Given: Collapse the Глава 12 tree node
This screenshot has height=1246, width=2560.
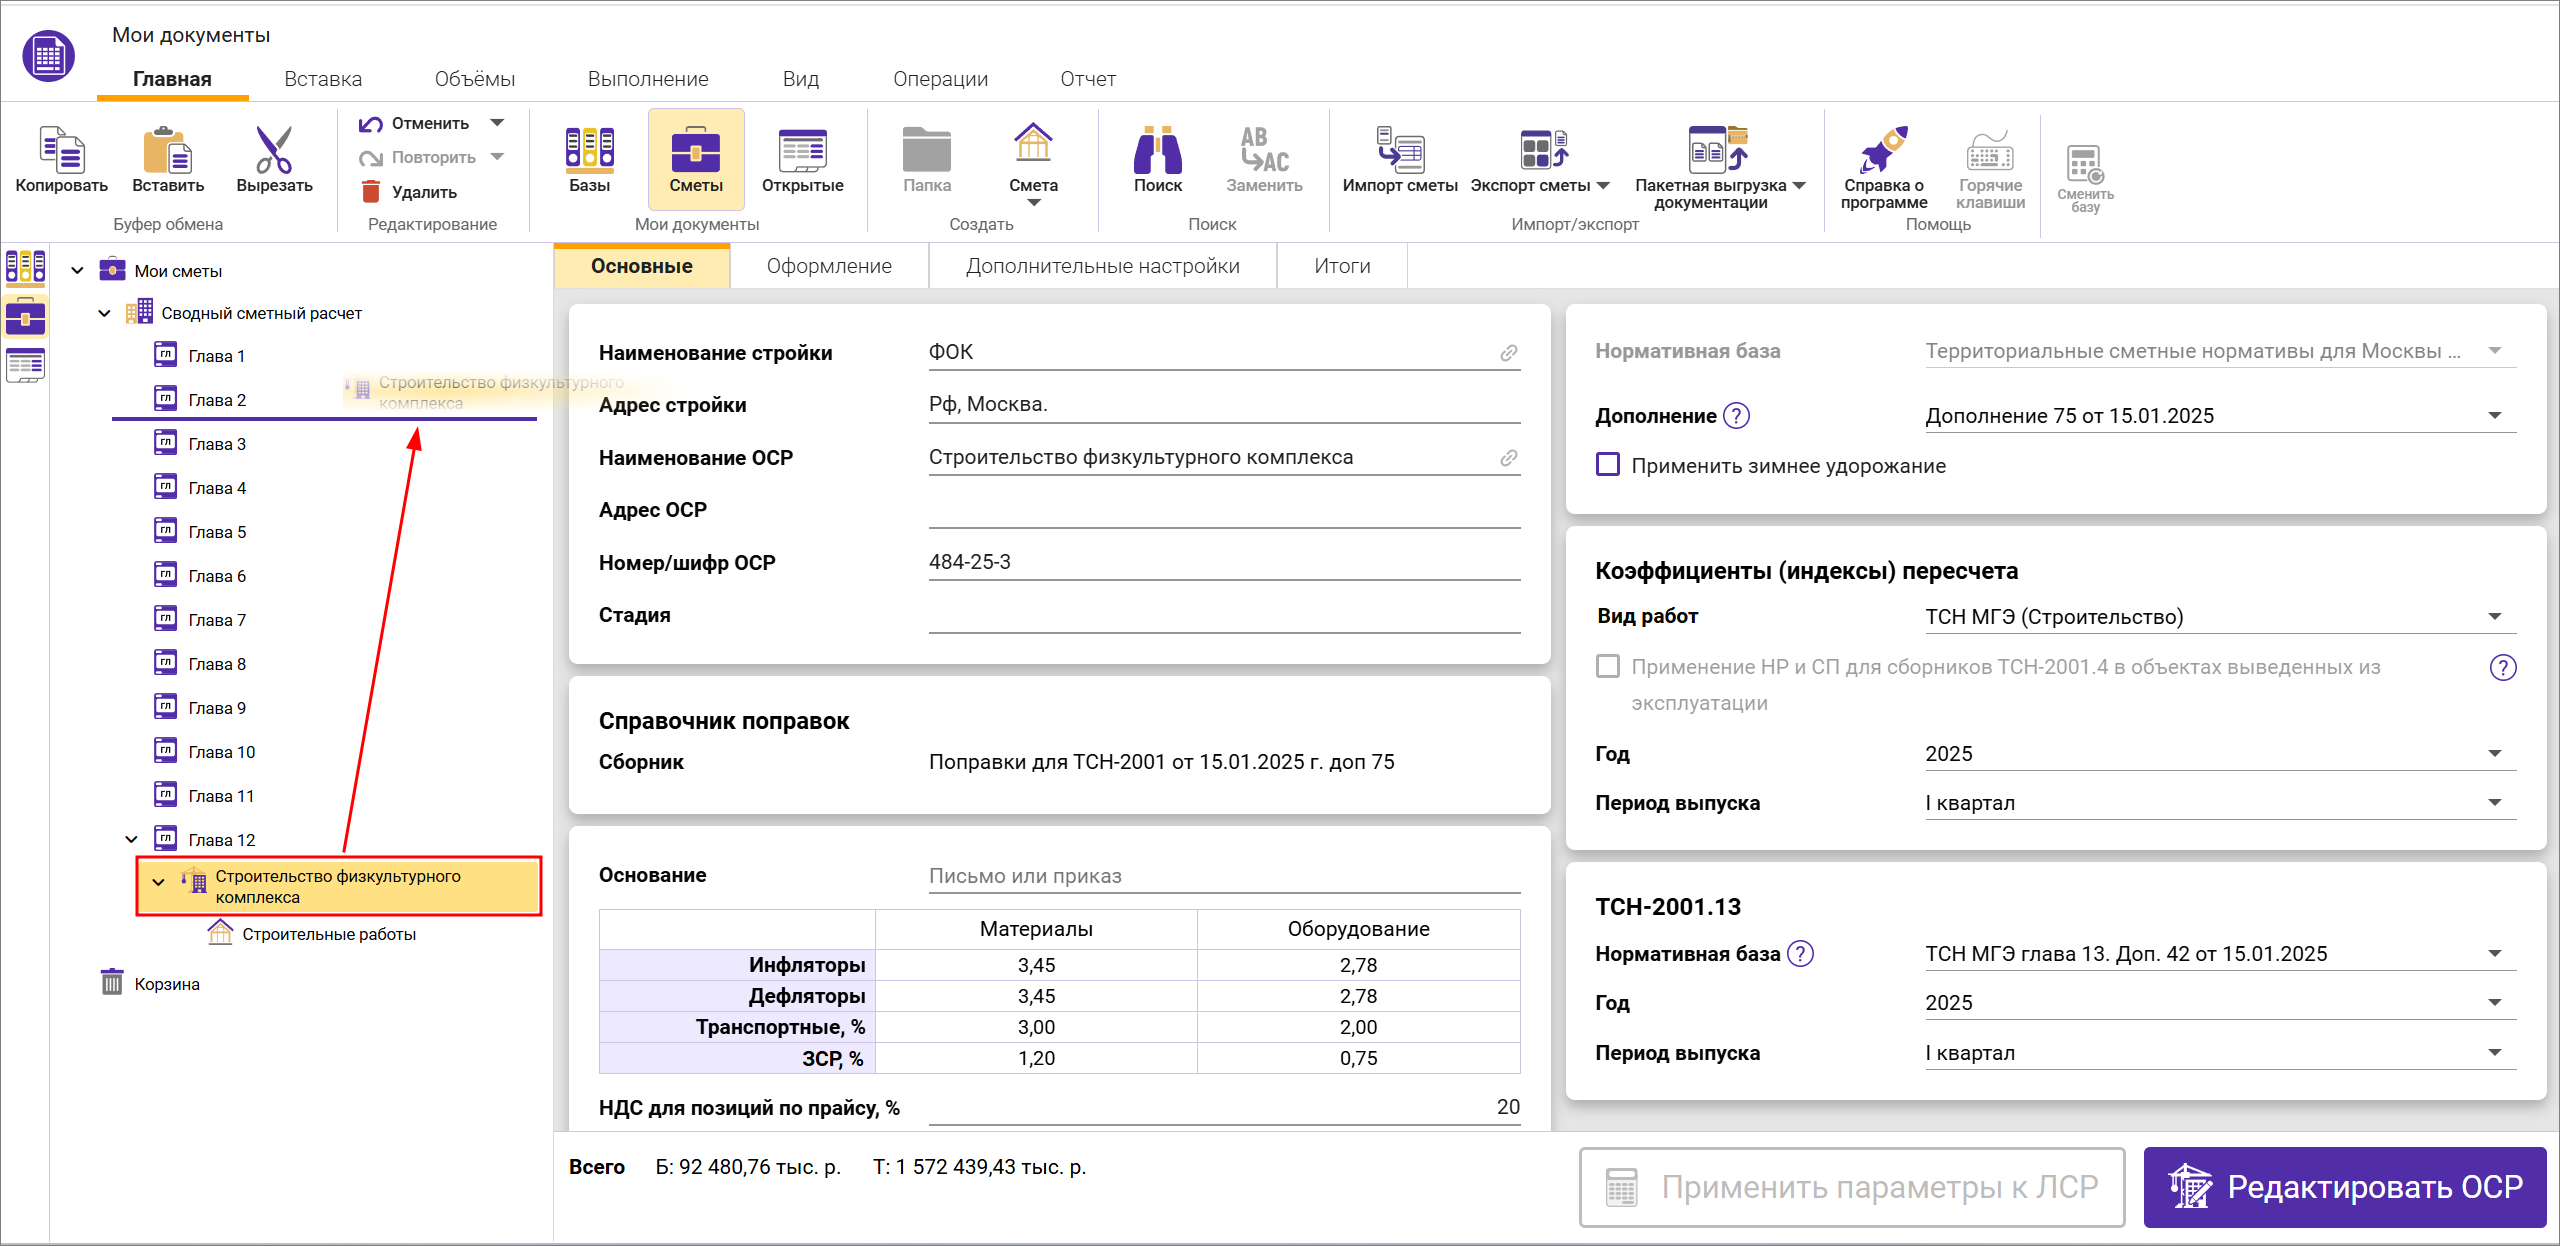Looking at the screenshot, I should (132, 840).
